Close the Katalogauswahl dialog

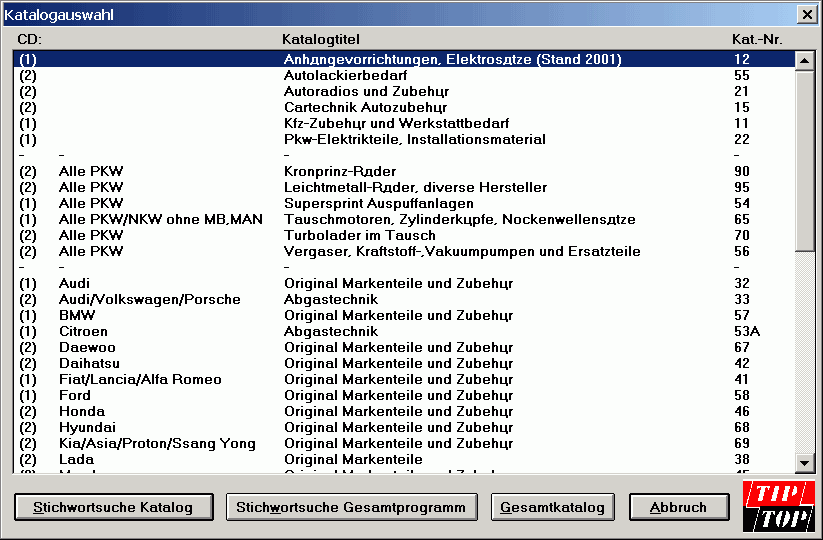(x=807, y=15)
